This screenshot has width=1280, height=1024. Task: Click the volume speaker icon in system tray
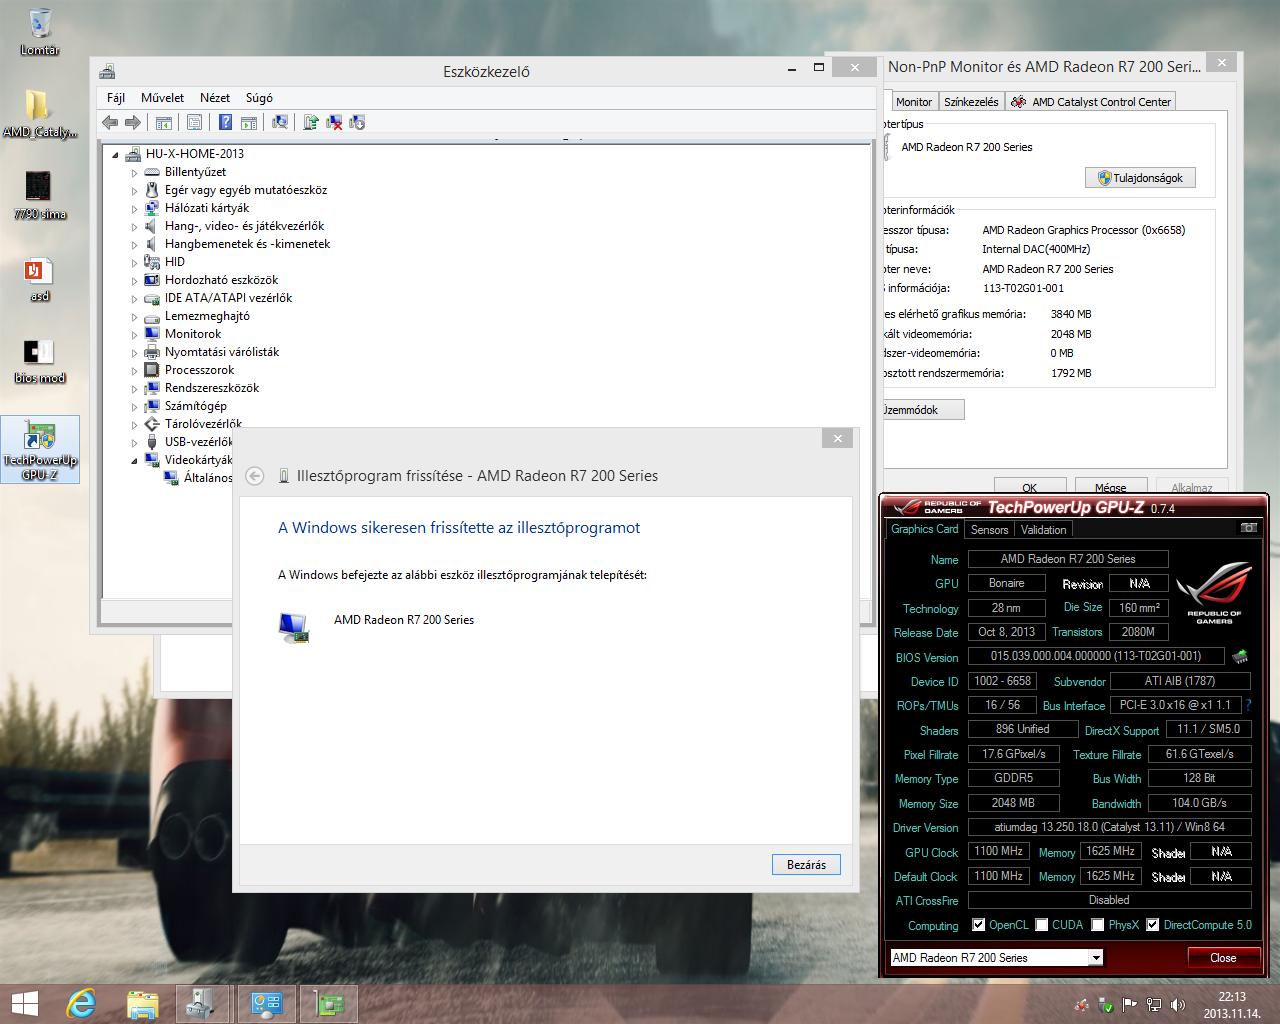[1178, 1005]
